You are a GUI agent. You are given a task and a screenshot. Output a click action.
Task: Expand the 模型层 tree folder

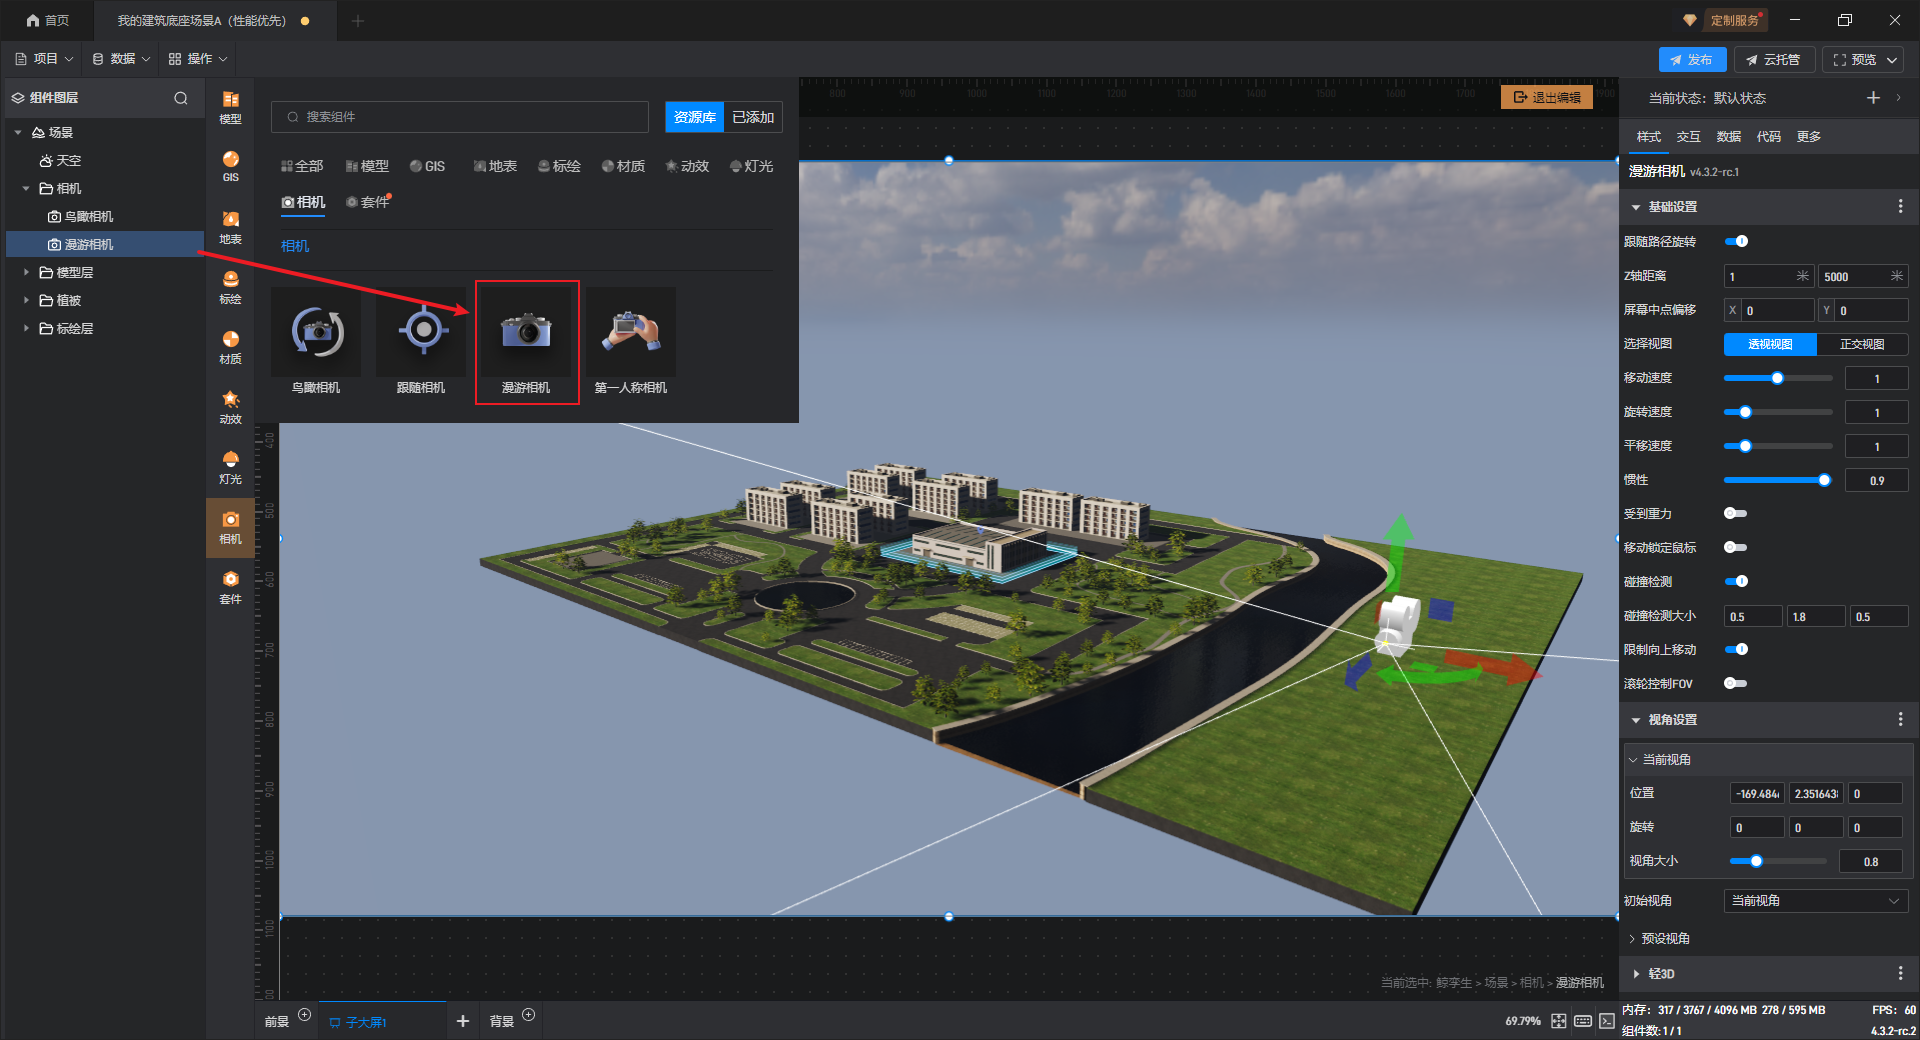point(26,272)
